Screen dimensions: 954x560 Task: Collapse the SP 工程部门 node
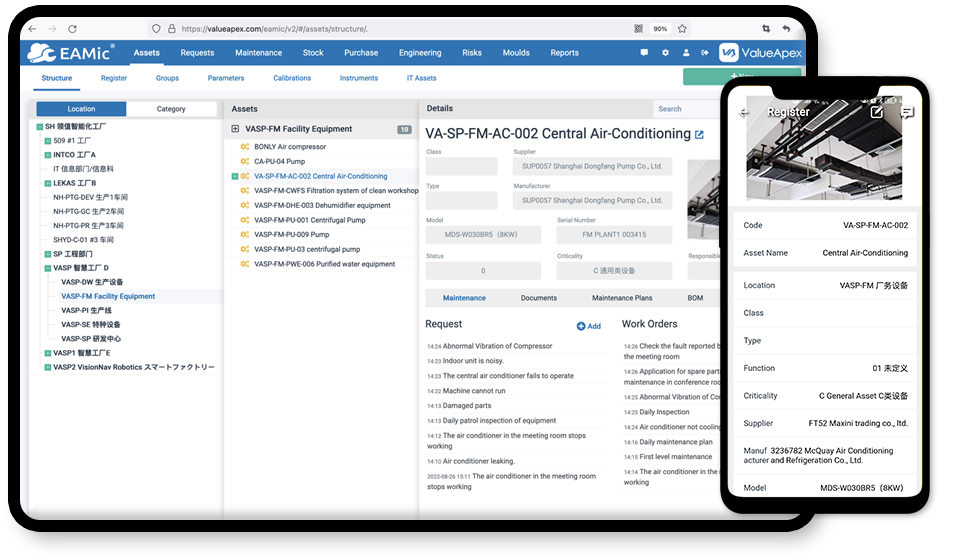(47, 254)
